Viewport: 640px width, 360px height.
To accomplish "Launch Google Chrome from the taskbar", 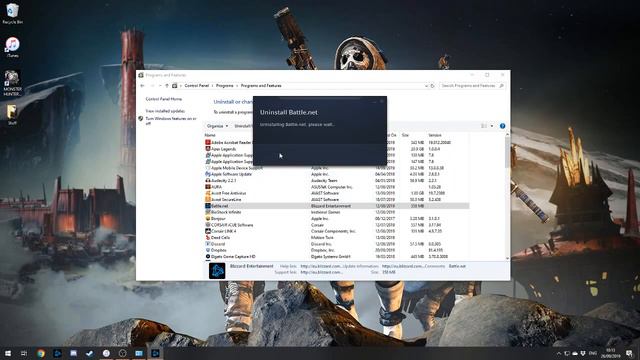I will (40, 353).
